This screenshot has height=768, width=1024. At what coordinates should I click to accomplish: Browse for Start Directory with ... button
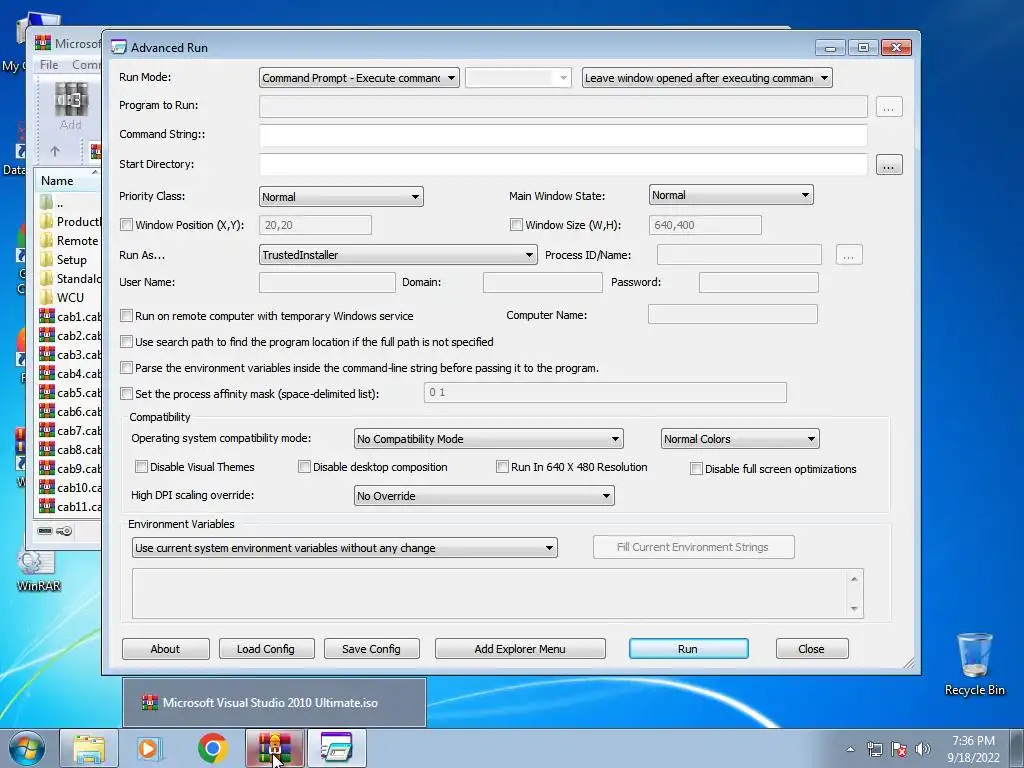coord(889,165)
